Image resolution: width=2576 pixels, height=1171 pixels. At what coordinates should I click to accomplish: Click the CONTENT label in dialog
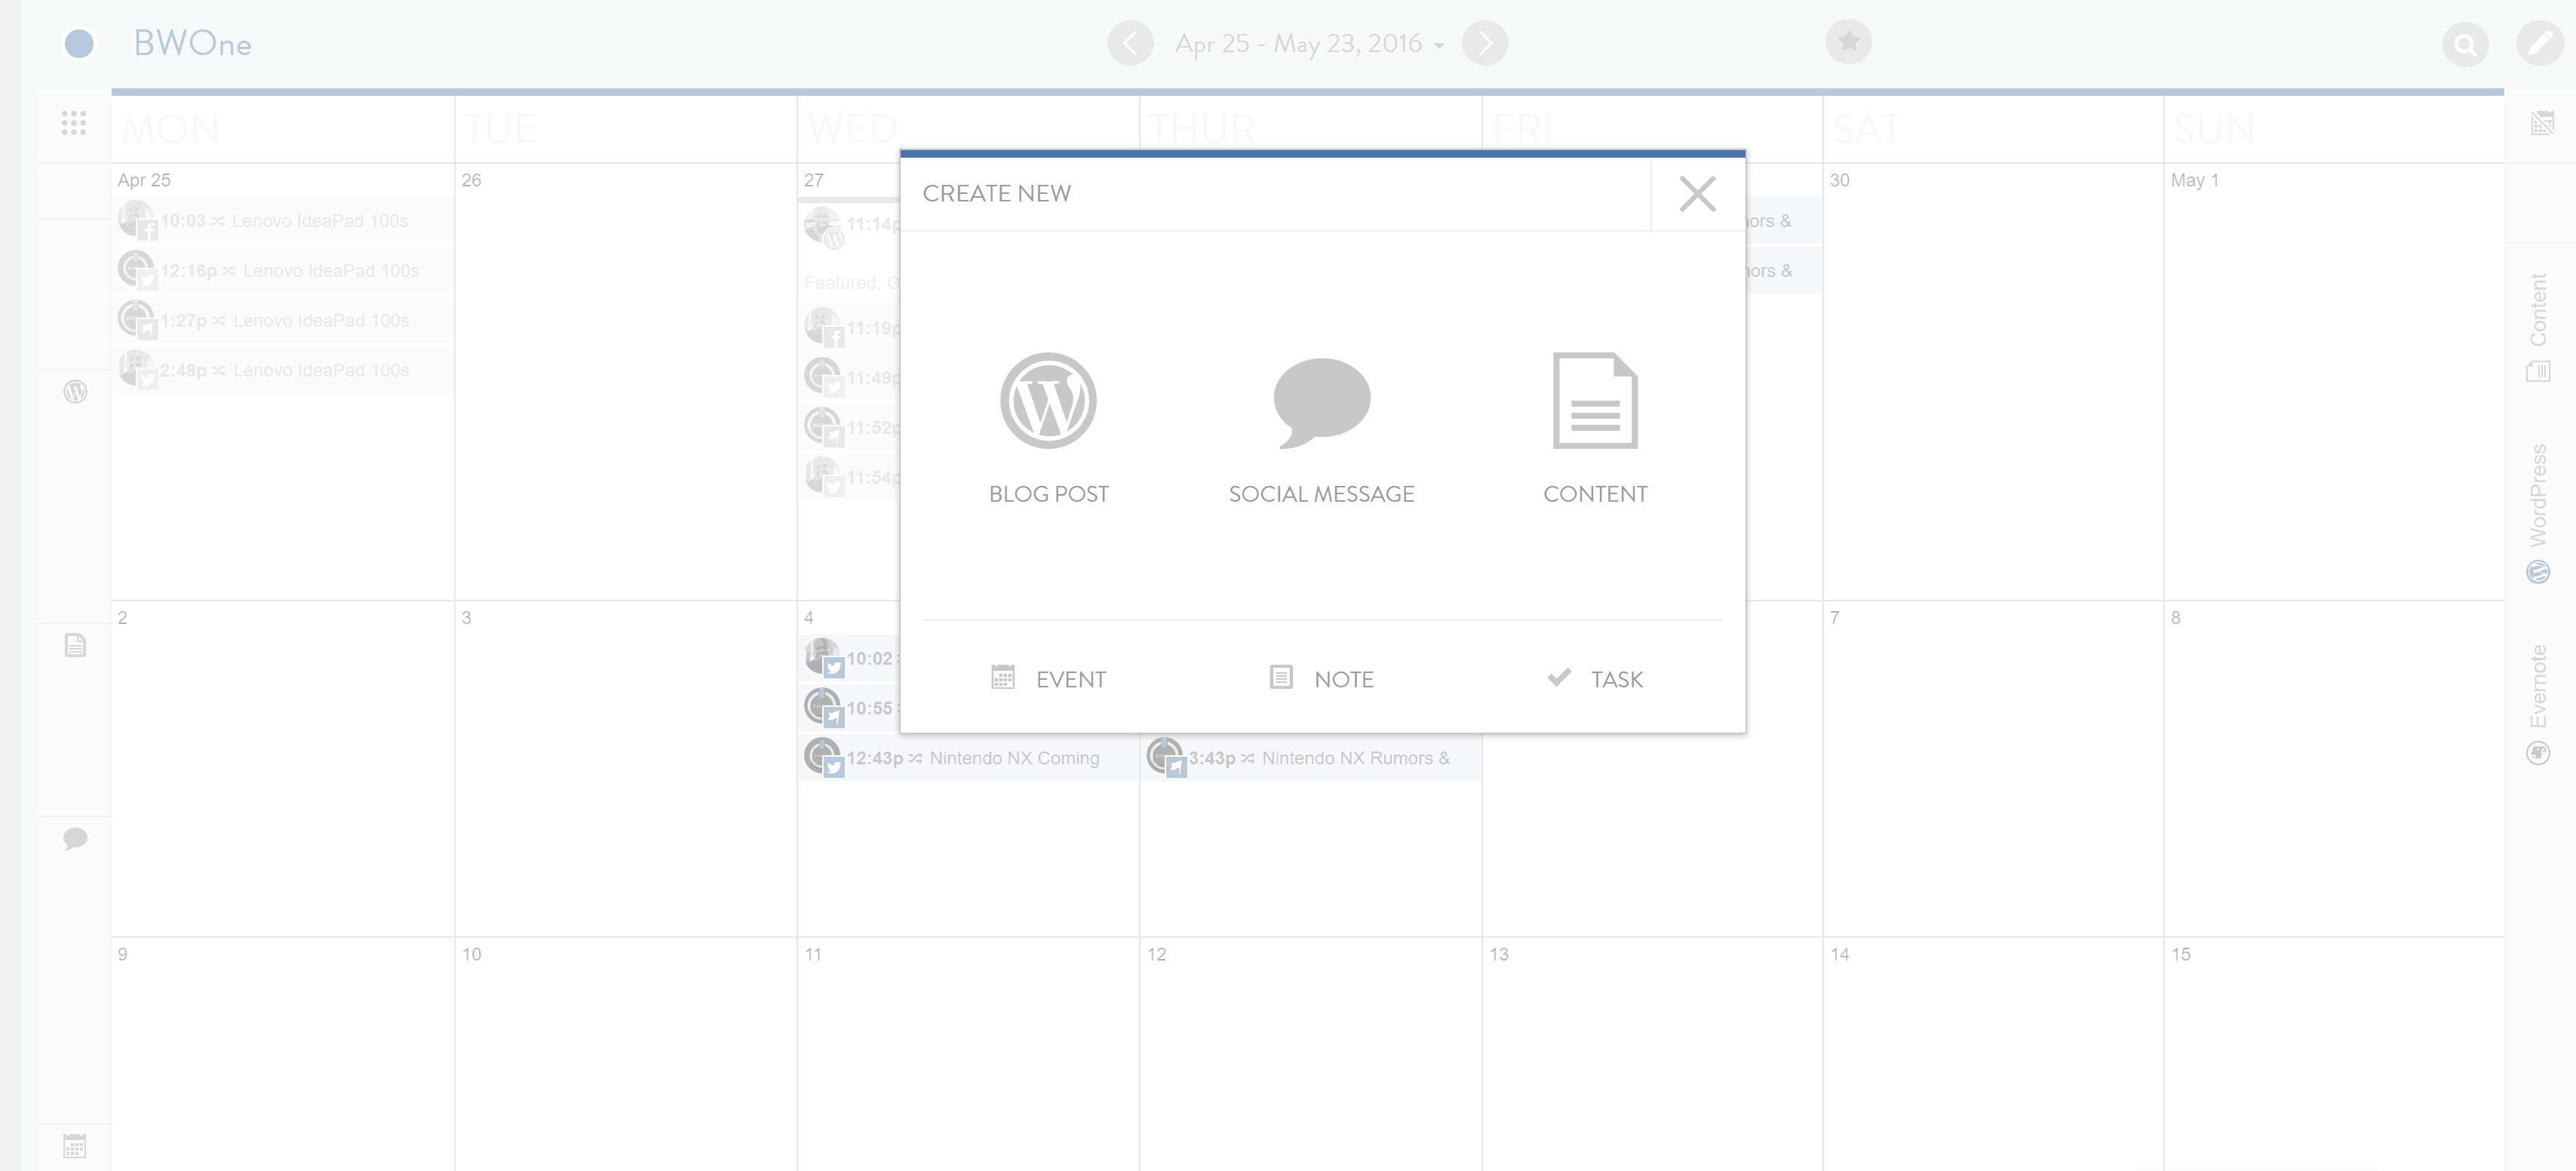(1595, 494)
